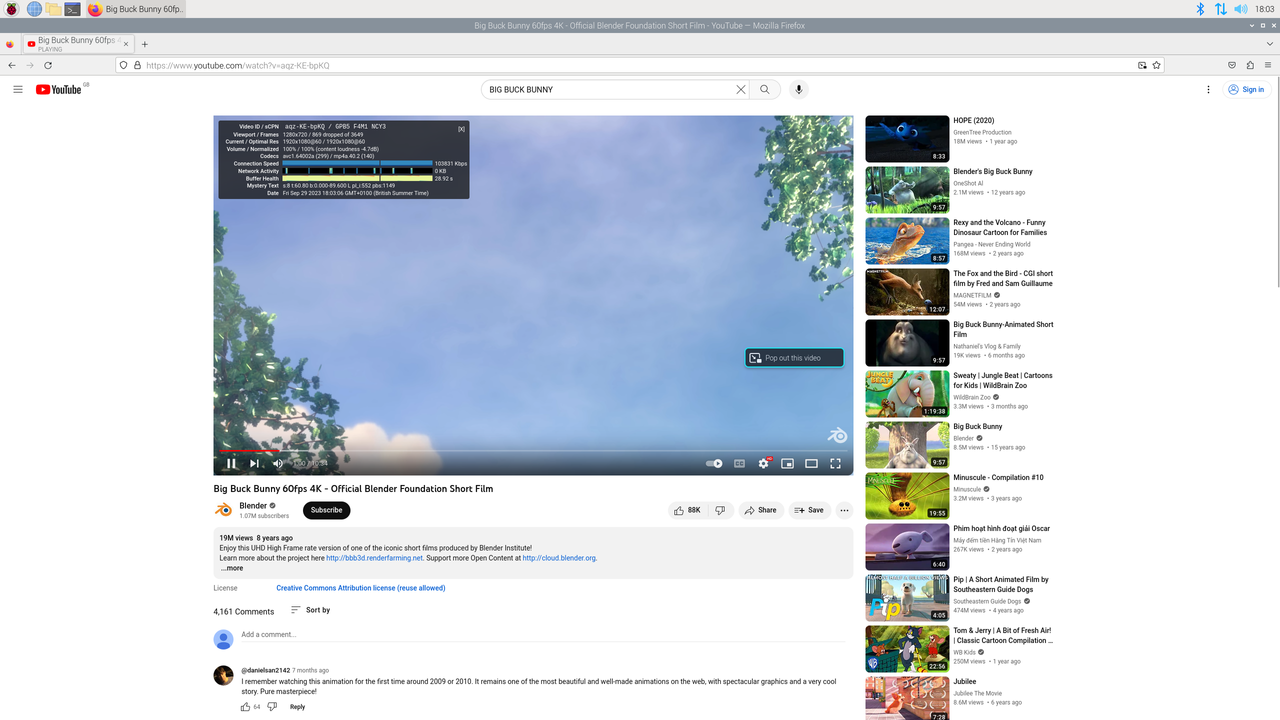This screenshot has width=1280, height=720.
Task: Expand description with ...more
Action: pos(232,568)
